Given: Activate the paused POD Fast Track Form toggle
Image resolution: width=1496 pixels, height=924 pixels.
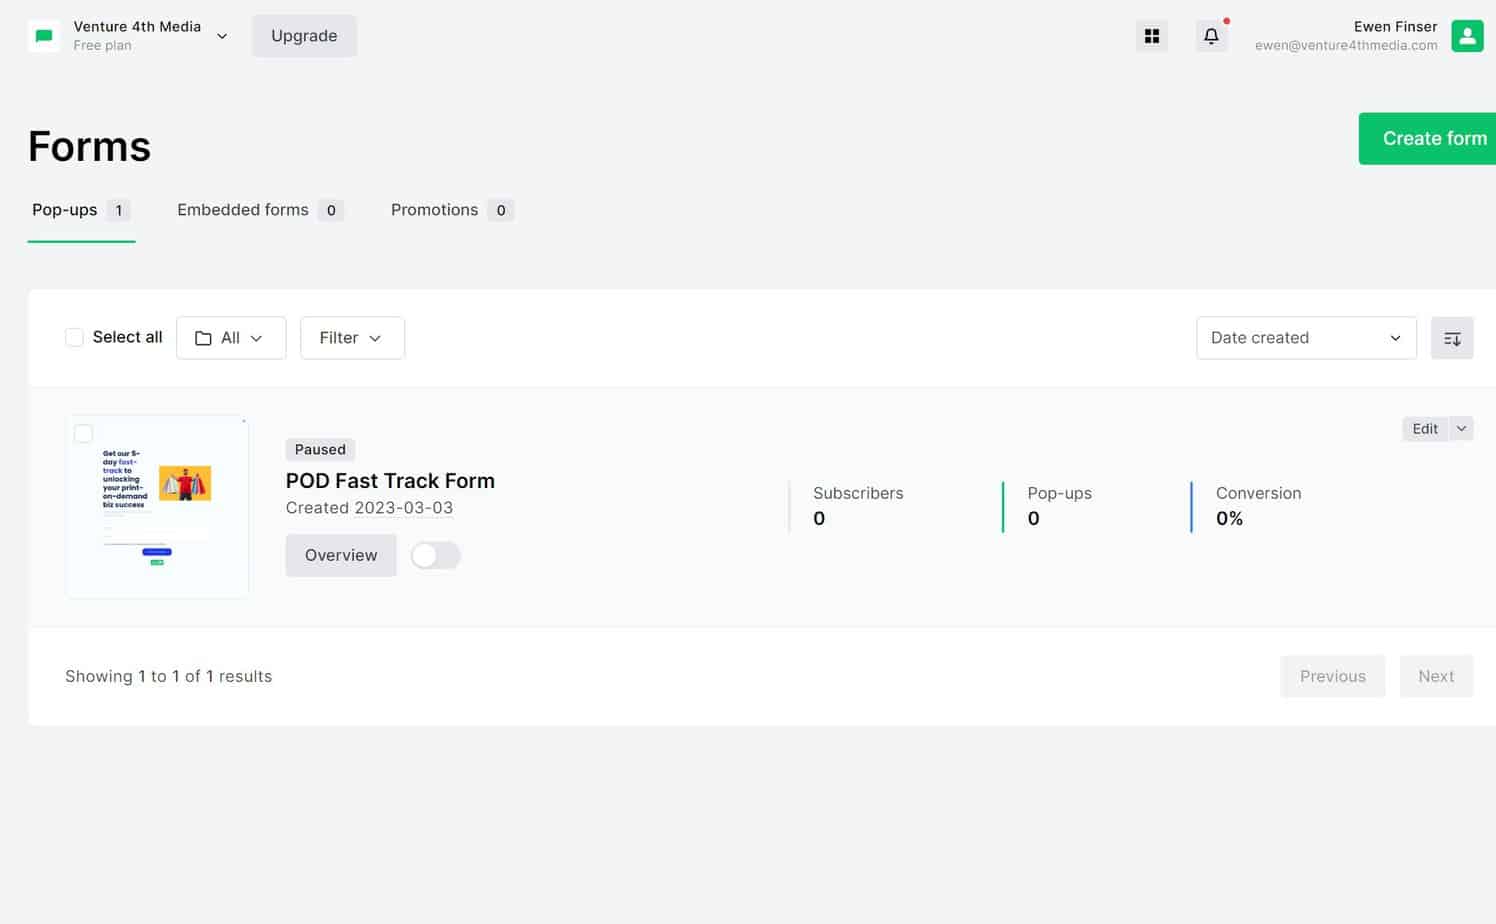Looking at the screenshot, I should [435, 555].
